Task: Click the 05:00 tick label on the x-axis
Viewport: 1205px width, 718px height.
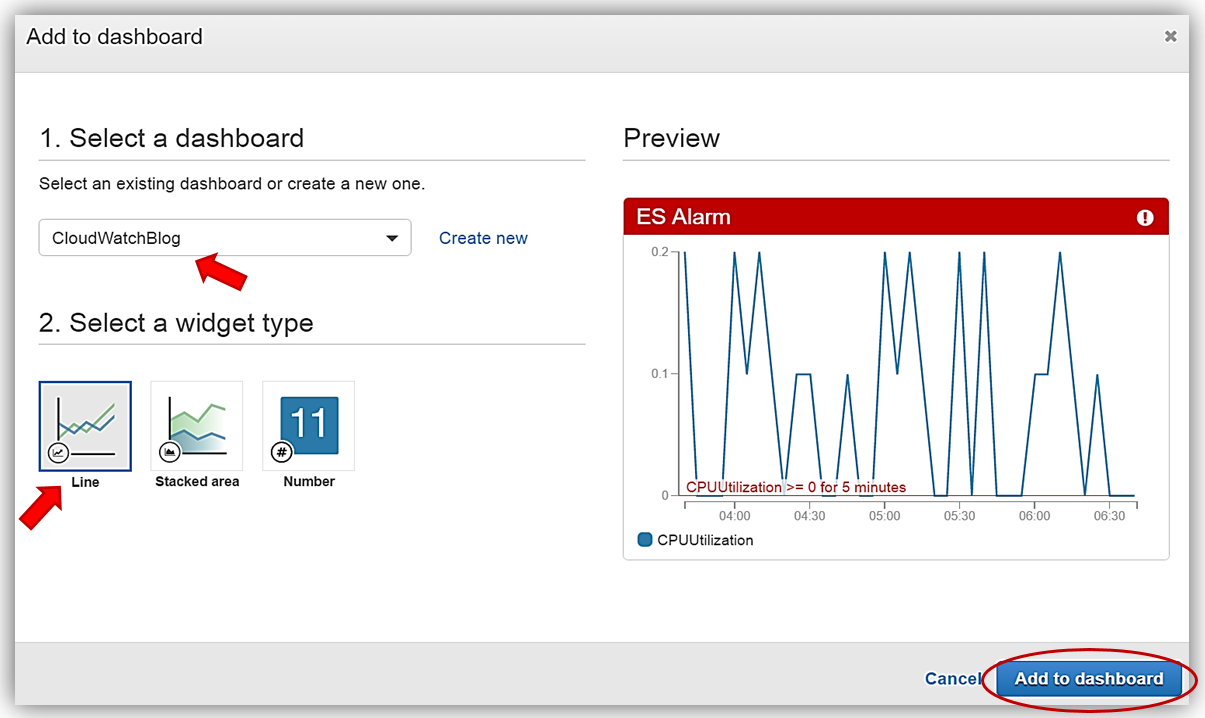Action: tap(884, 516)
